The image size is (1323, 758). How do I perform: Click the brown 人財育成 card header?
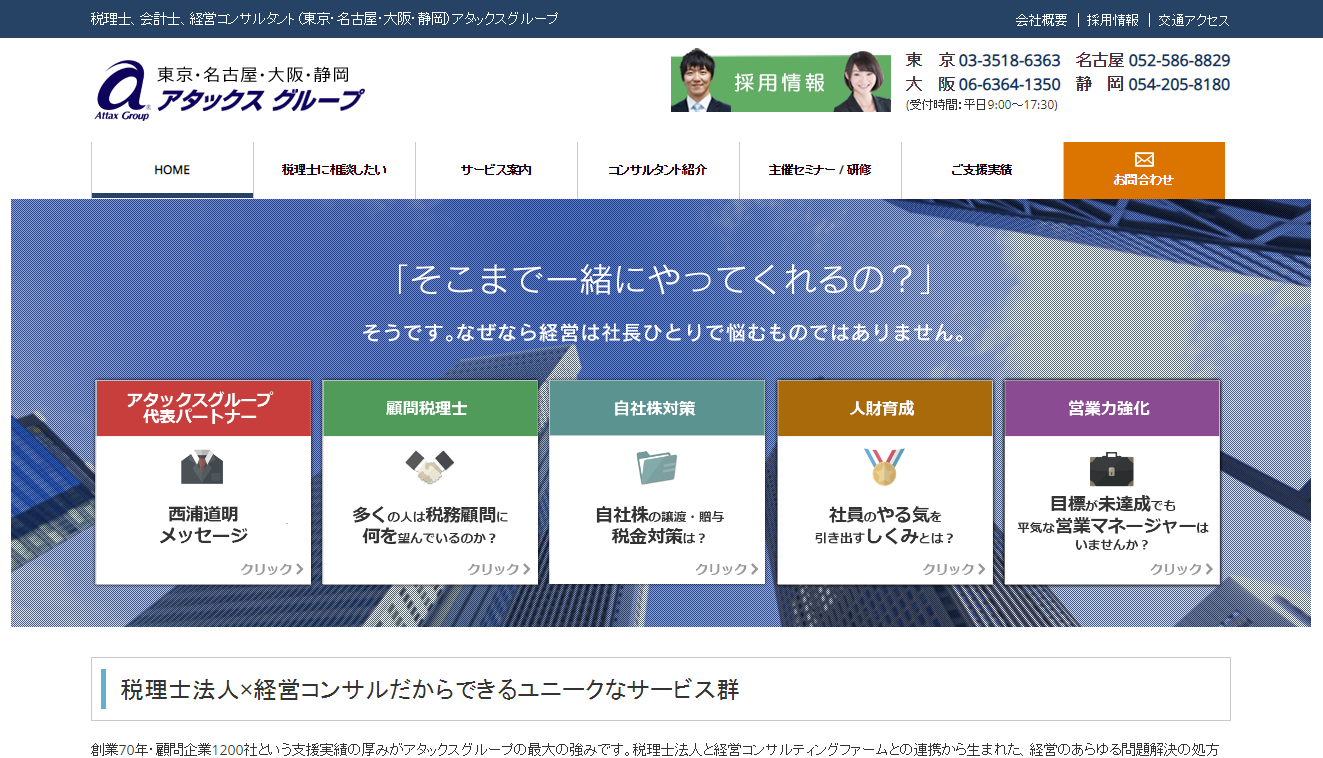[x=885, y=408]
